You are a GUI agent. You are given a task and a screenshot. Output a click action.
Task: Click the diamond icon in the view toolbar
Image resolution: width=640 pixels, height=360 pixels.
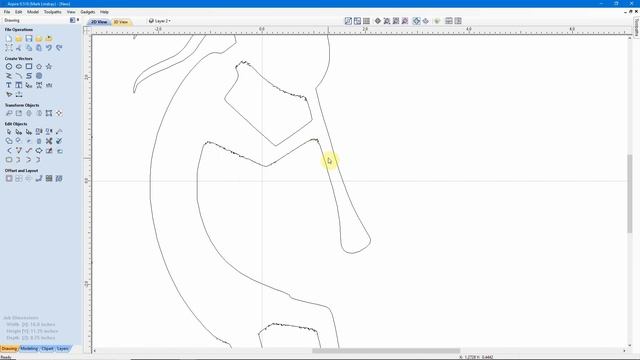(x=378, y=21)
